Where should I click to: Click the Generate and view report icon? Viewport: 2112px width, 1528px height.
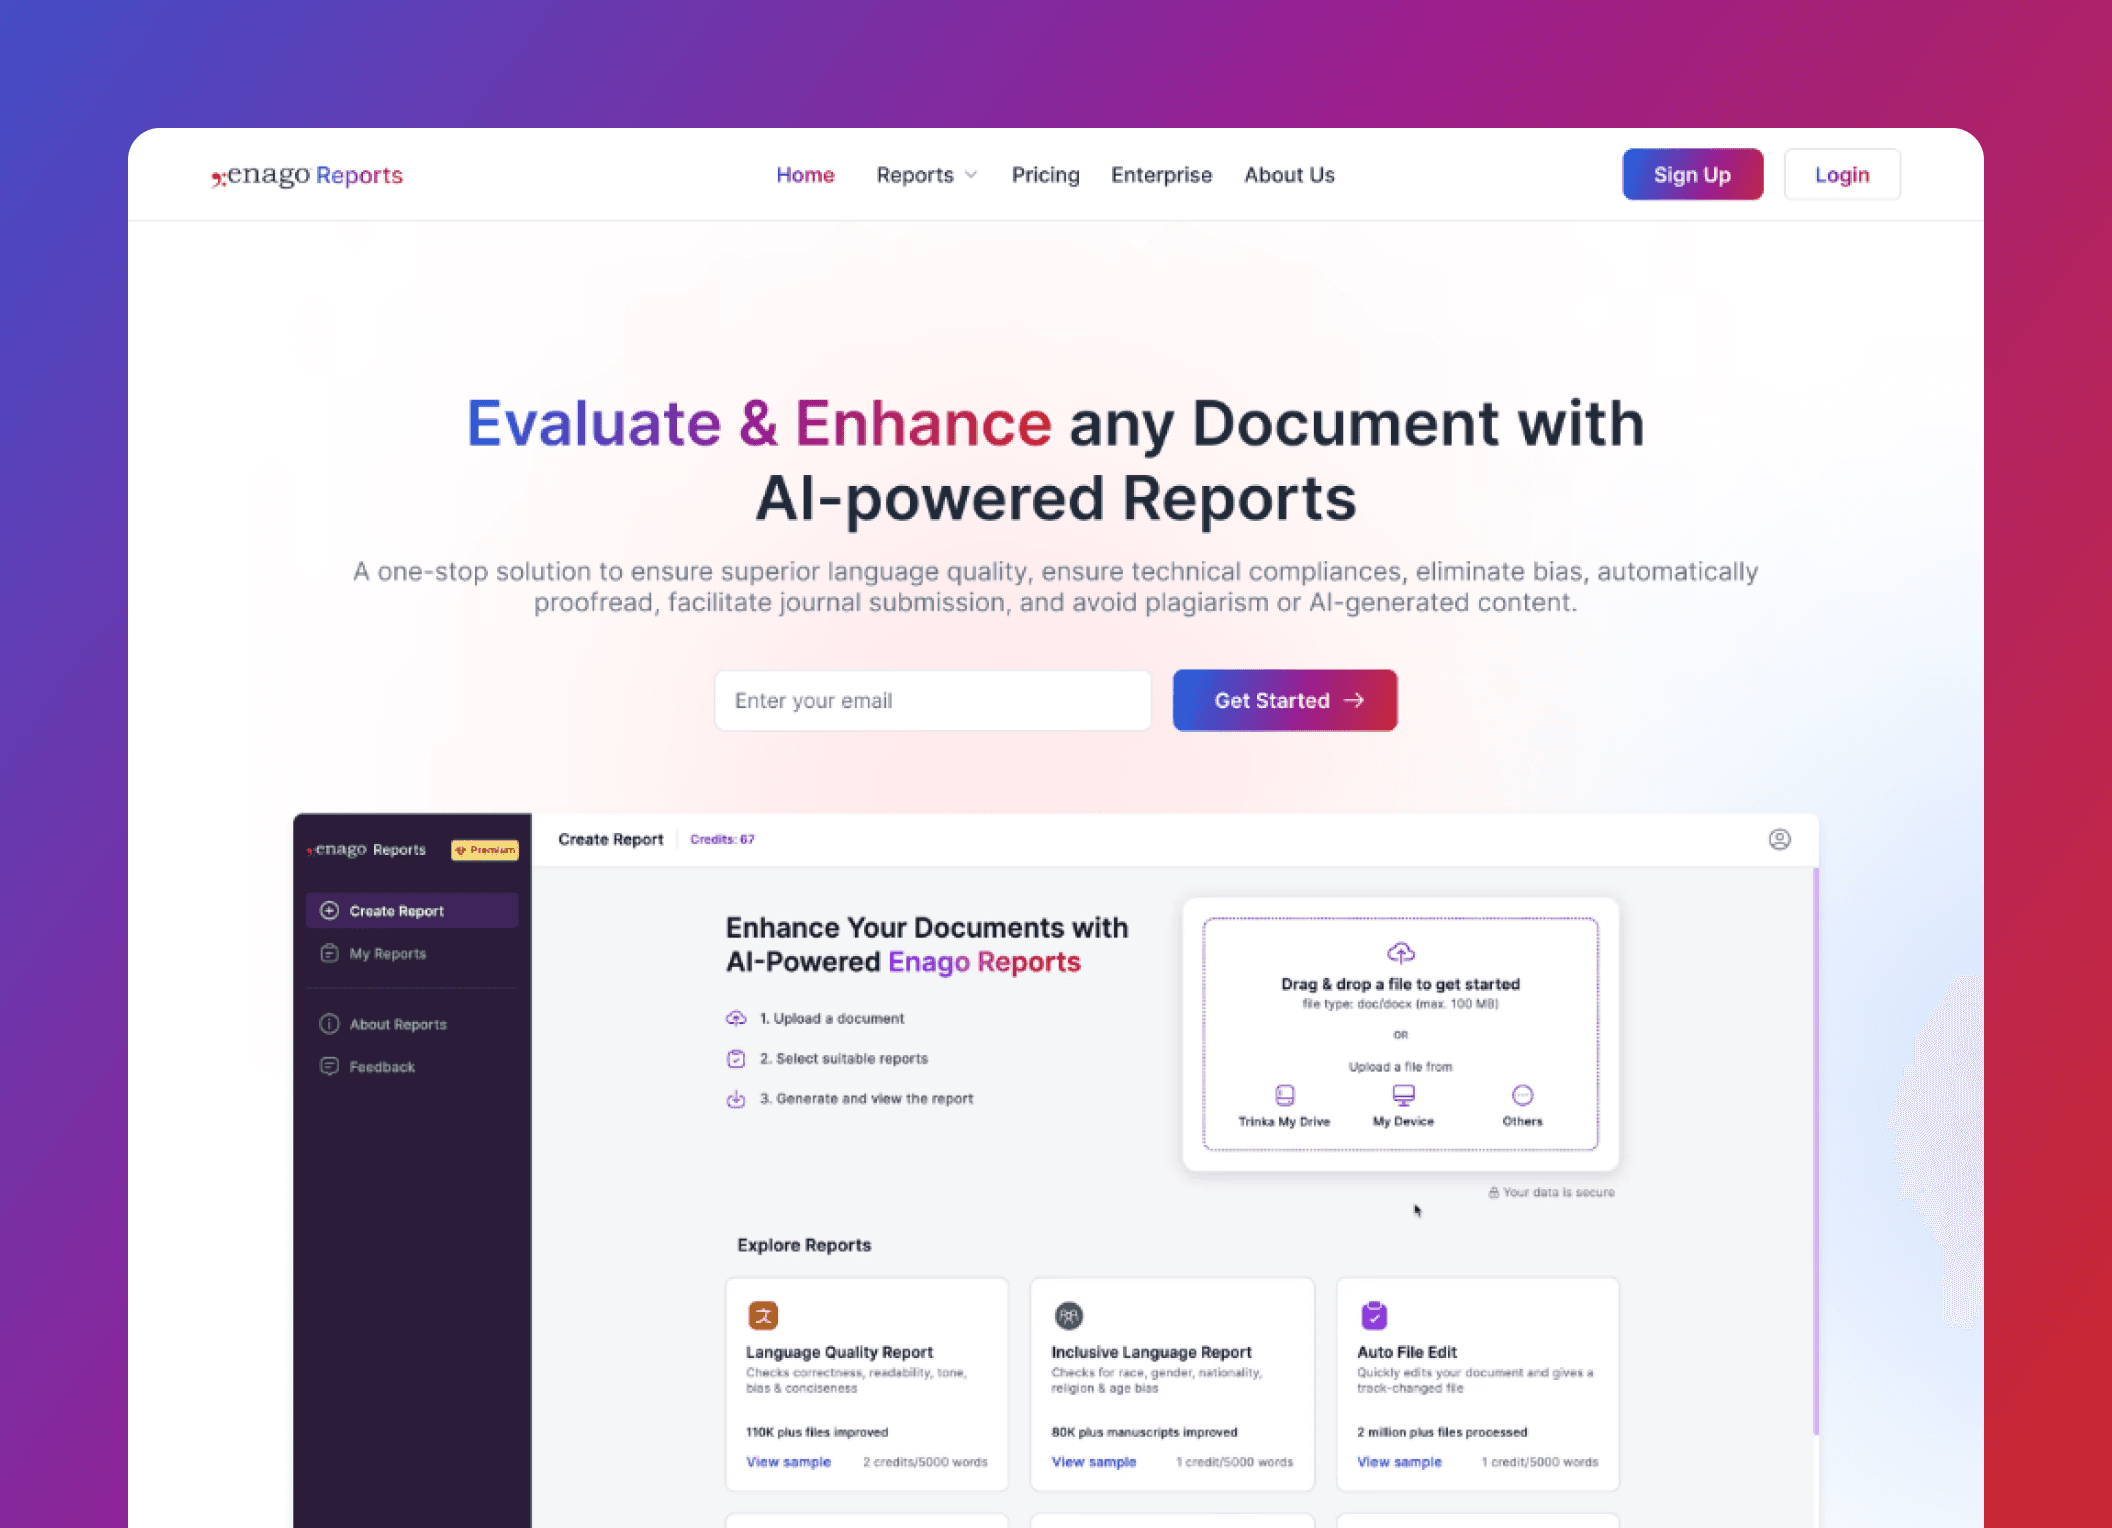[x=736, y=1098]
